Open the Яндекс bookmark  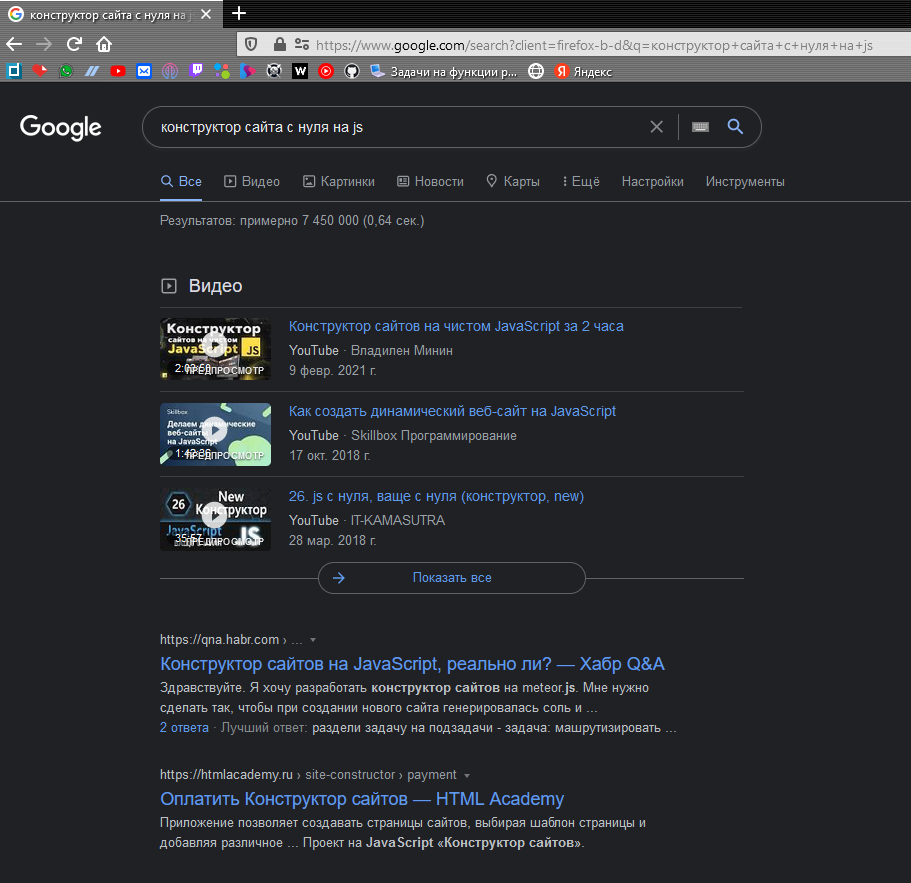583,71
